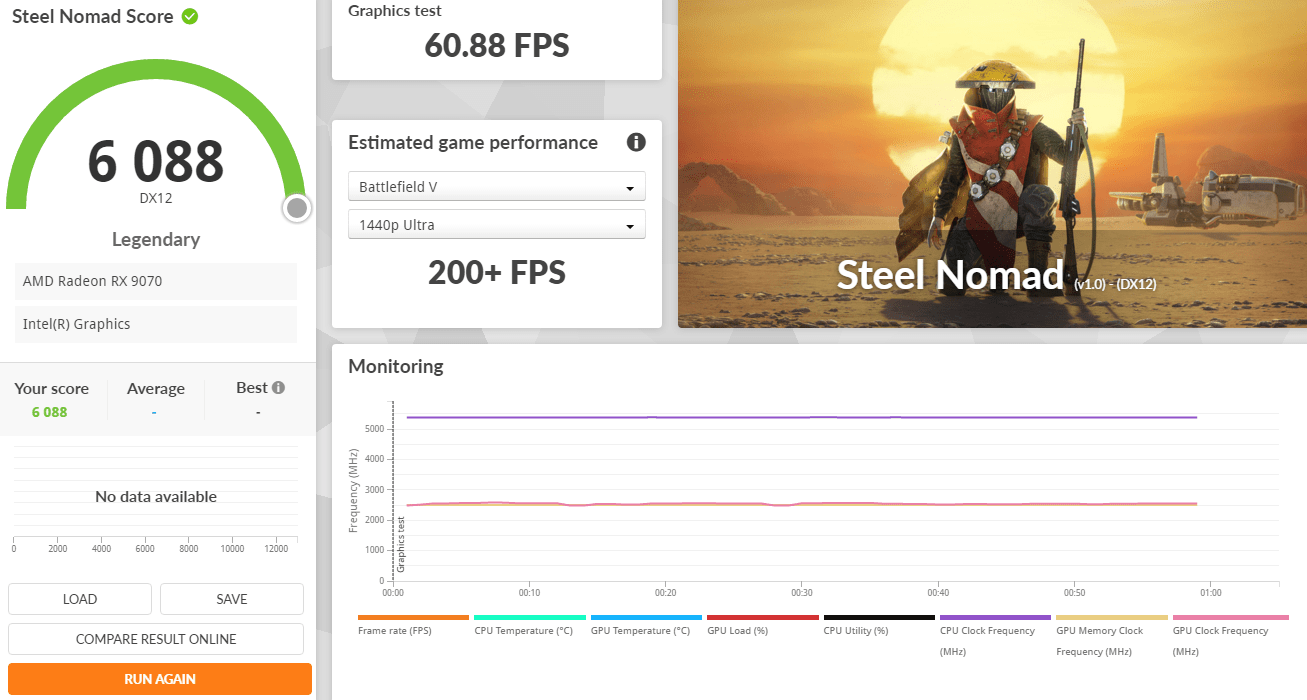Click the 6 088 score number in gauge
Viewport: 1307px width, 700px height.
[x=156, y=161]
